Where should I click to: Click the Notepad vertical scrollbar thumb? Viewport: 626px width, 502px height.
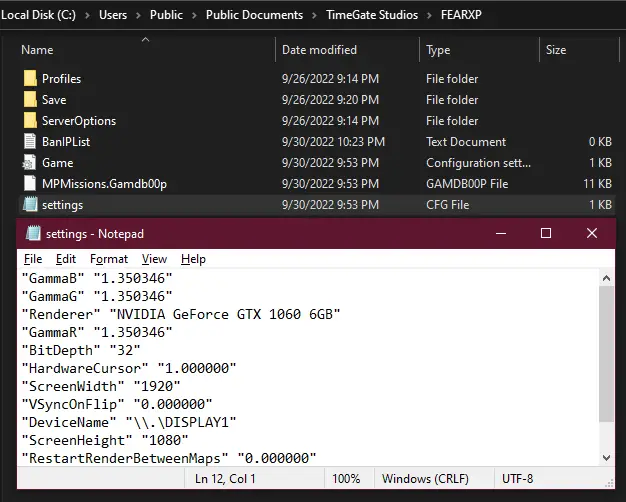(606, 354)
